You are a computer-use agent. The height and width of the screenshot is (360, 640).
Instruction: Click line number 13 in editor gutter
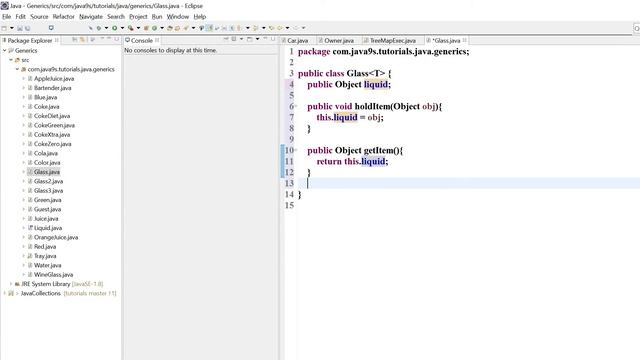coord(289,183)
